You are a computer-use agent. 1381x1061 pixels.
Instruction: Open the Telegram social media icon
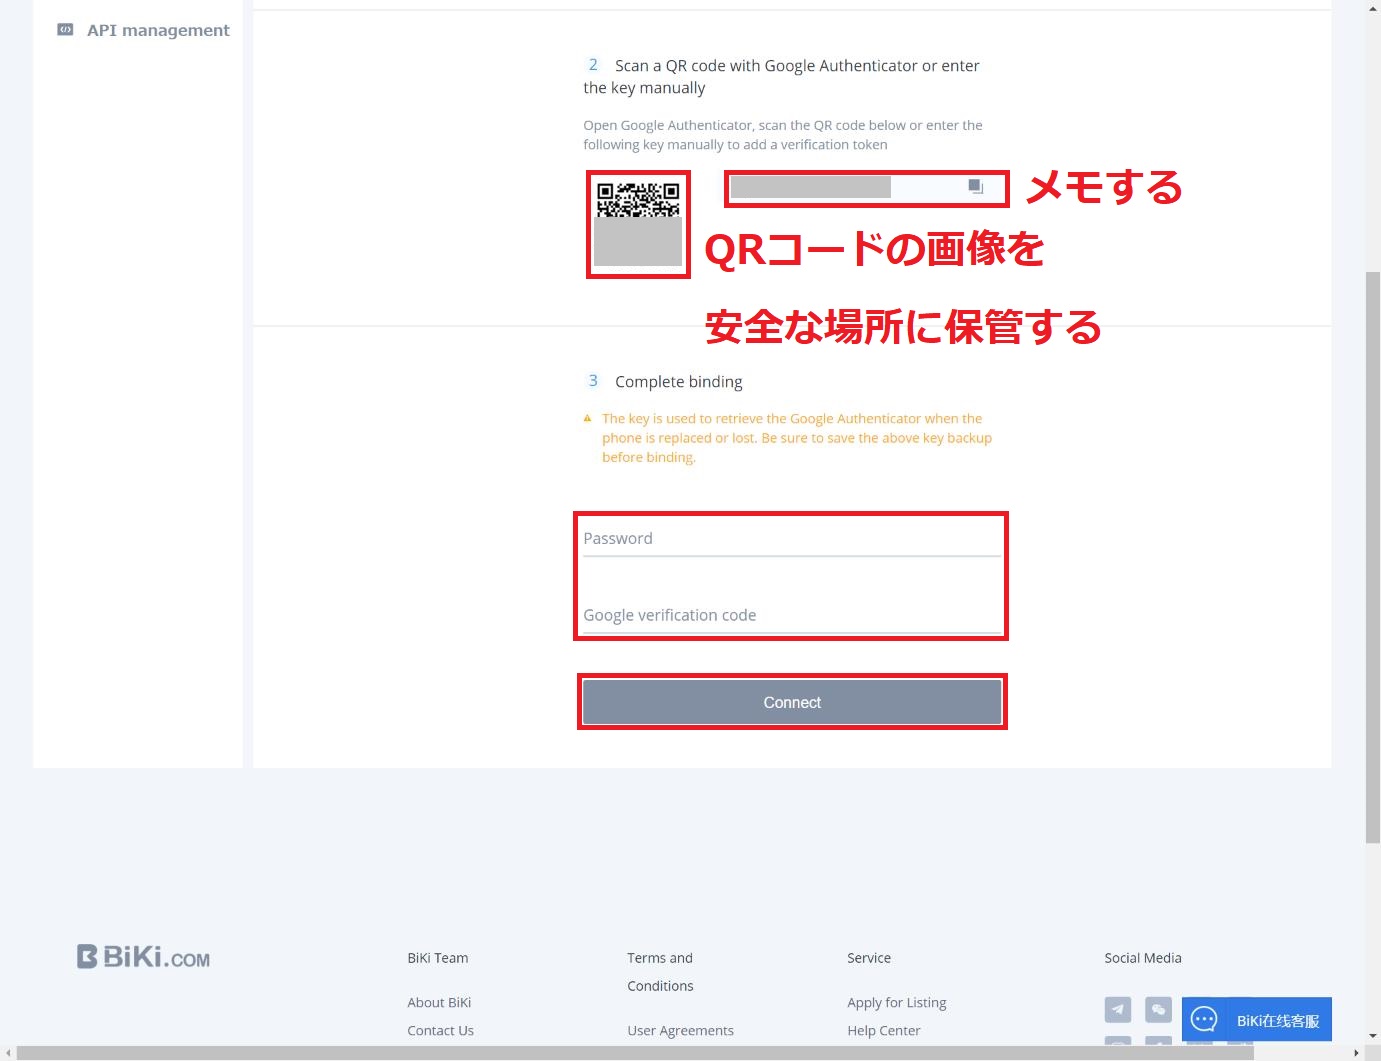point(1118,1009)
